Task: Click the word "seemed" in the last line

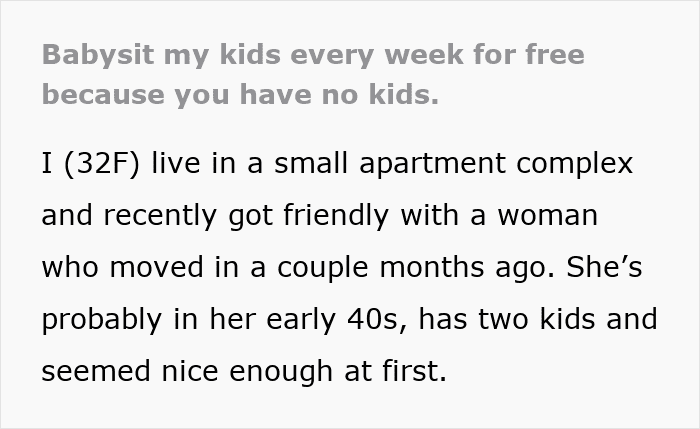Action: 96,371
